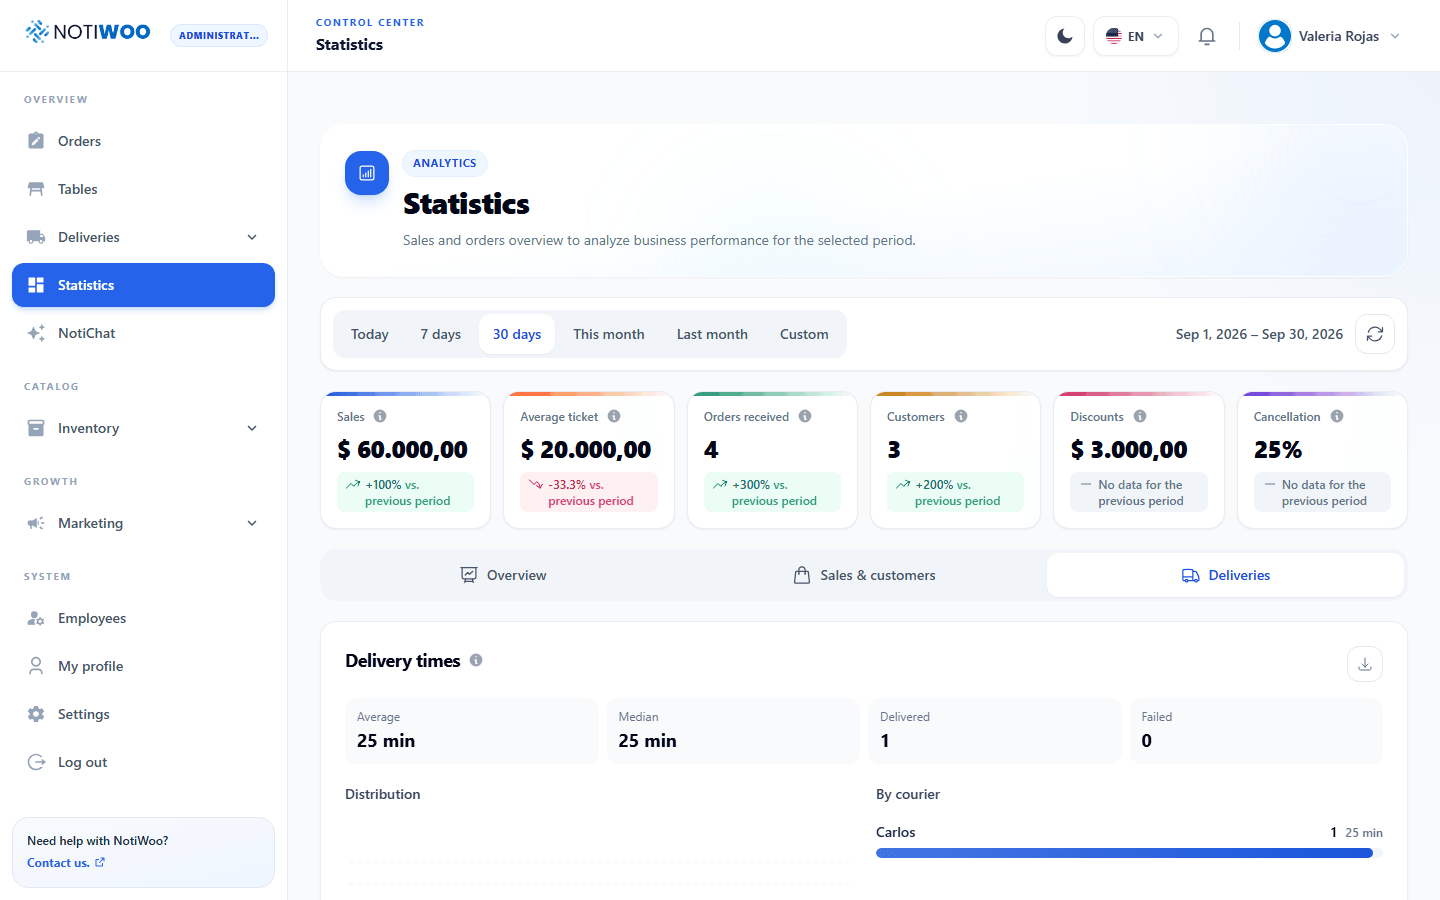Screen dimensions: 1440x900
Task: Show info tooltip for Cancellation card
Action: (x=1337, y=416)
